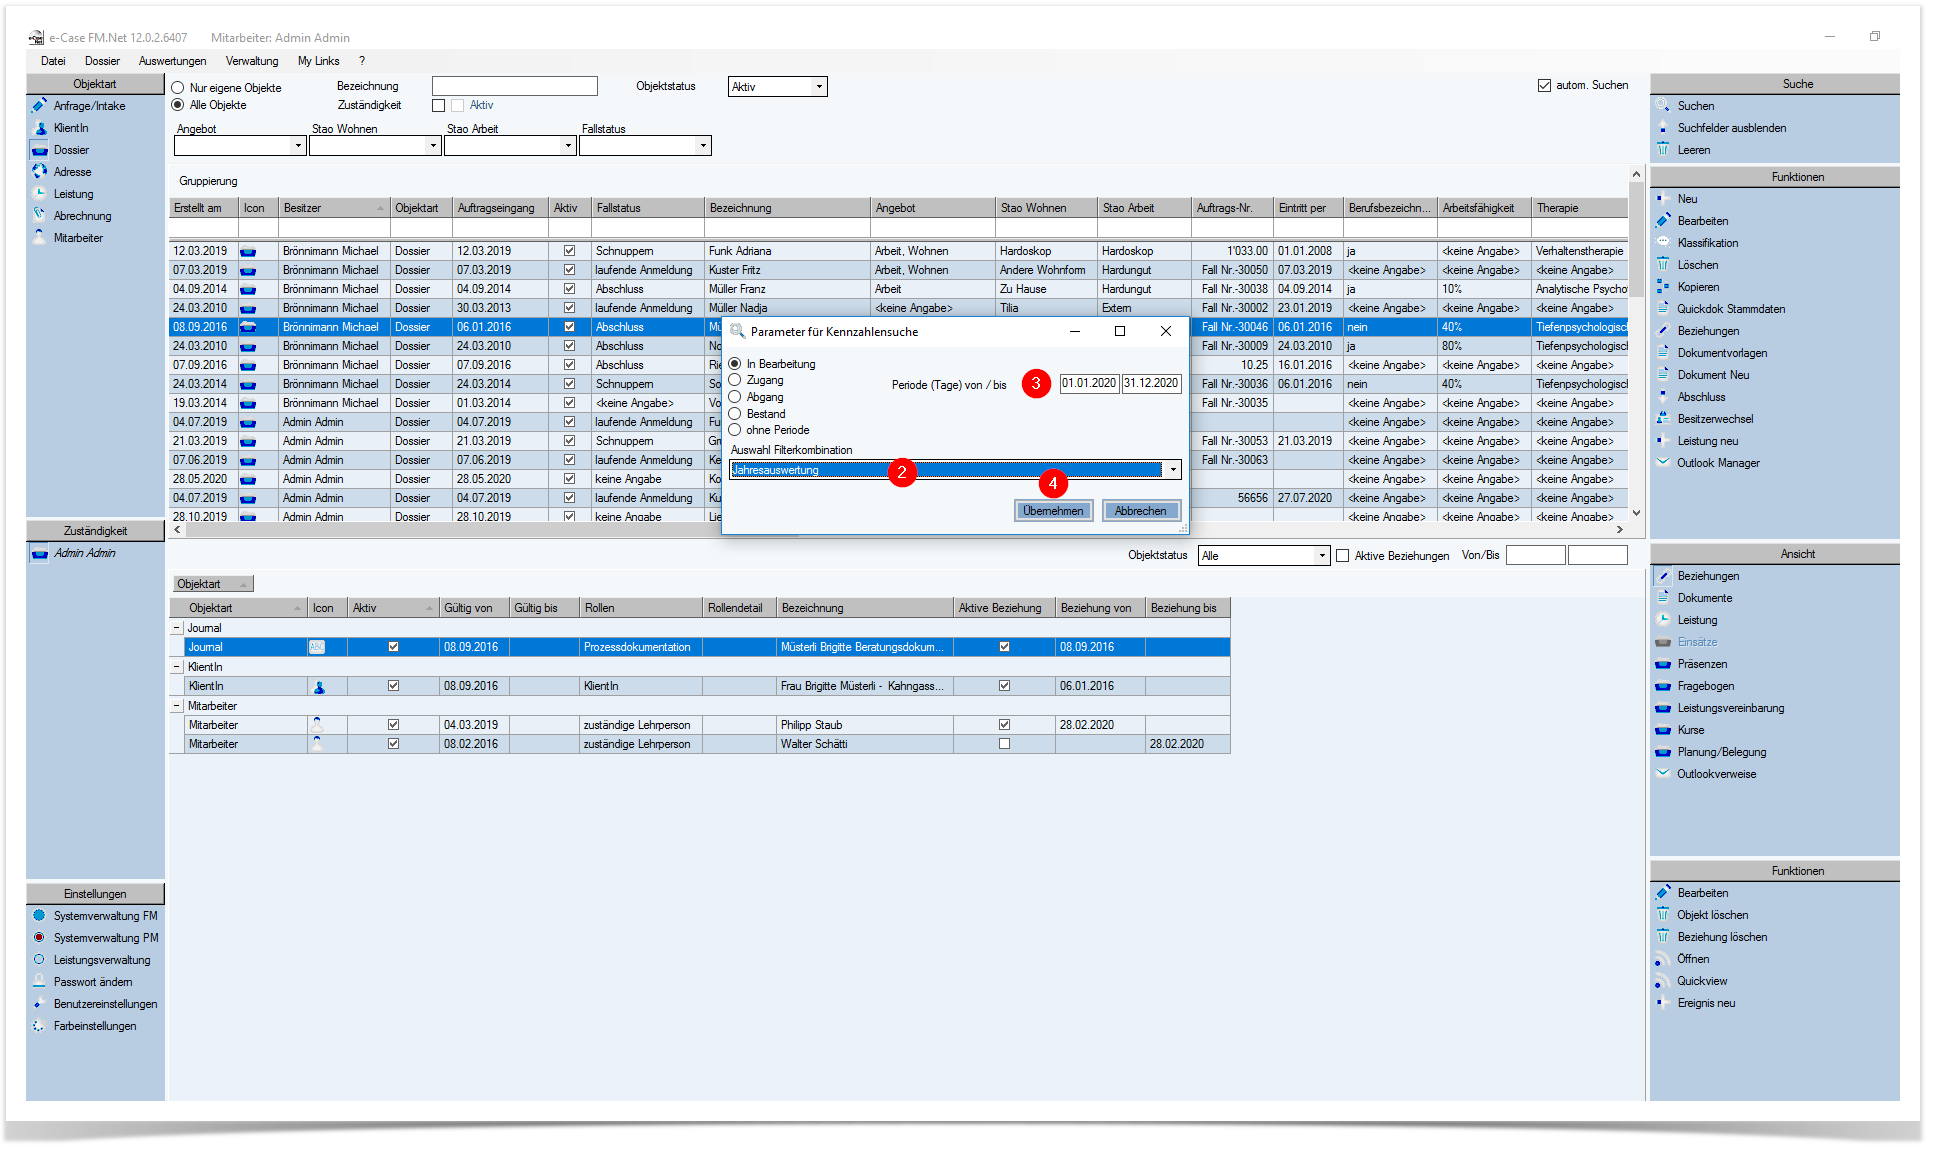Open Systemverwaltung FM settings icon
Screen dimensions: 1934x1150
pyautogui.click(x=39, y=916)
